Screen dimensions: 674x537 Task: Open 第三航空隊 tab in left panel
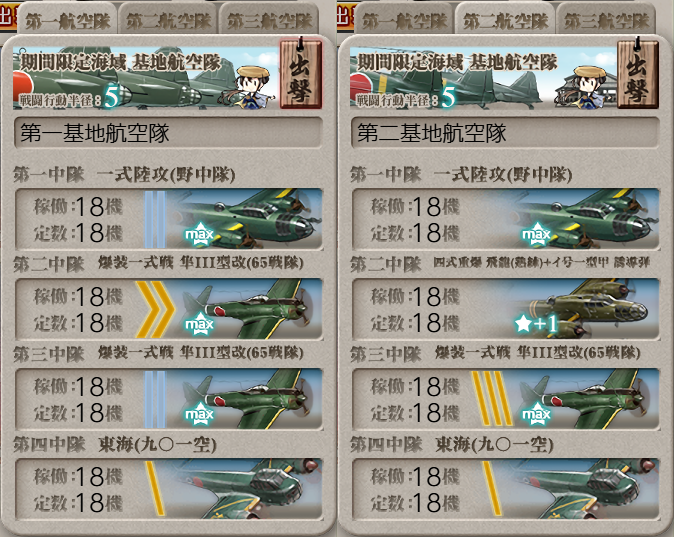(269, 20)
